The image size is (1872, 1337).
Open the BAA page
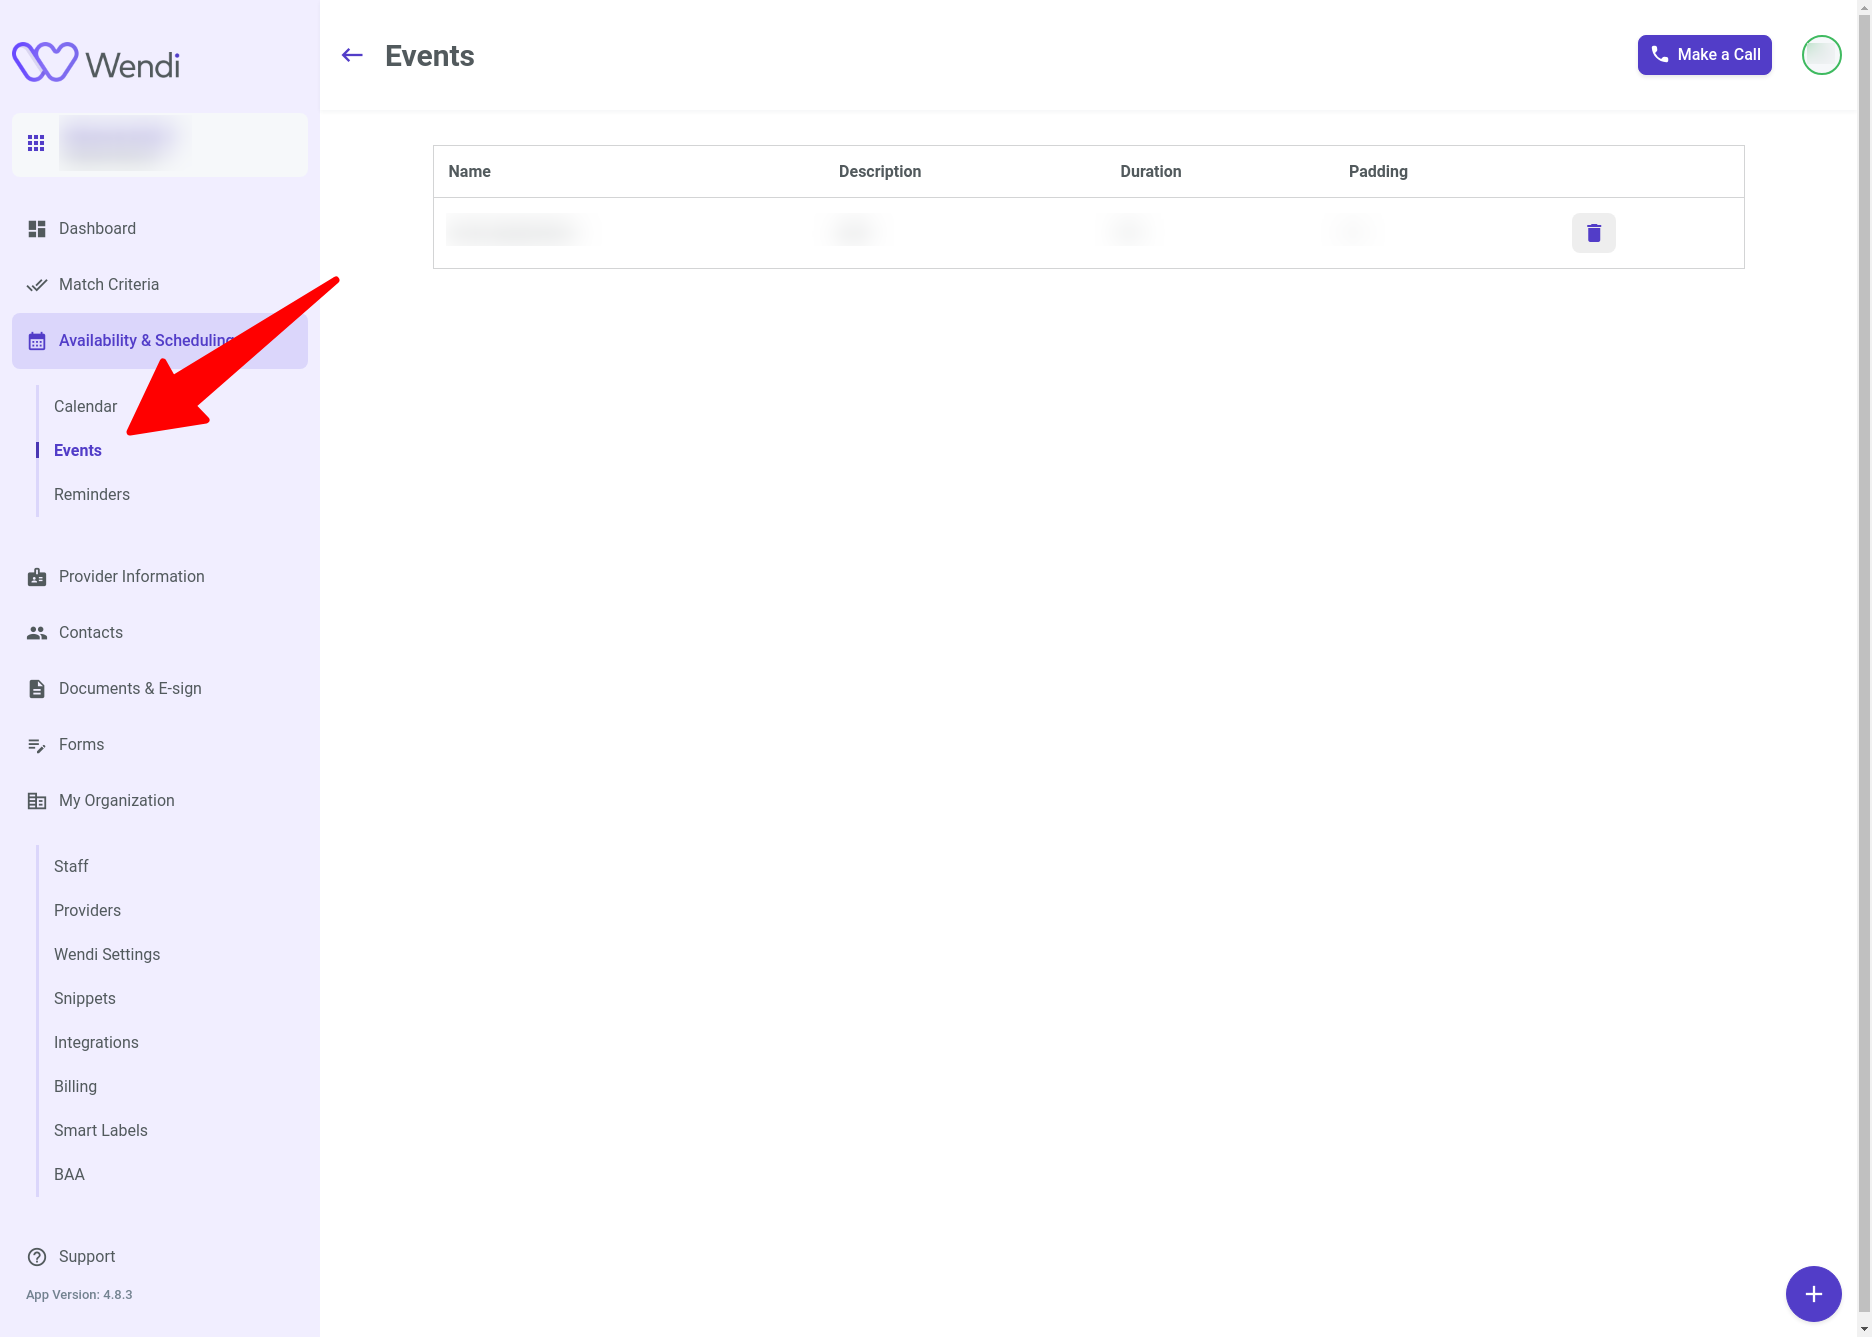tap(69, 1174)
